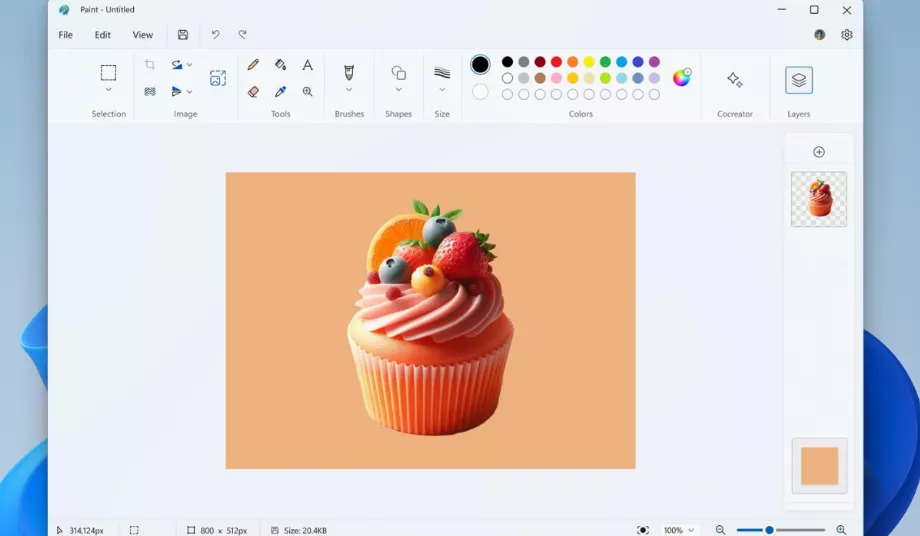Select Color 1 black primary swatch
Viewport: 920px width, 536px height.
pyautogui.click(x=480, y=65)
